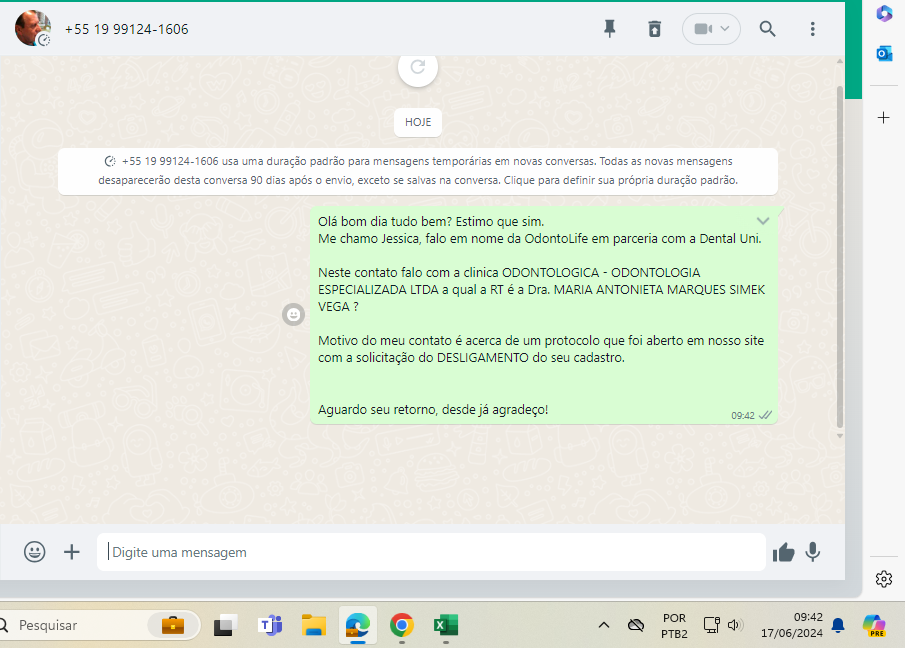Open Excel from the taskbar
905x648 pixels.
[446, 625]
